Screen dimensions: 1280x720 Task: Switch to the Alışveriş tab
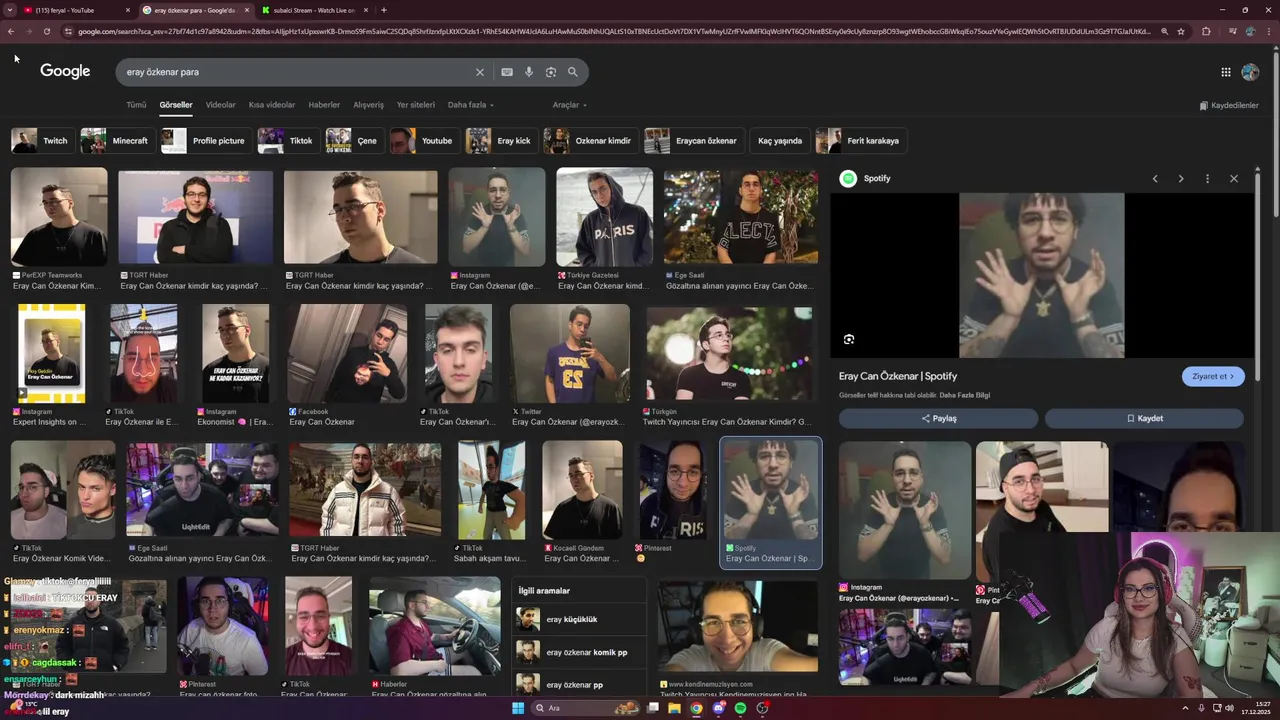coord(368,105)
